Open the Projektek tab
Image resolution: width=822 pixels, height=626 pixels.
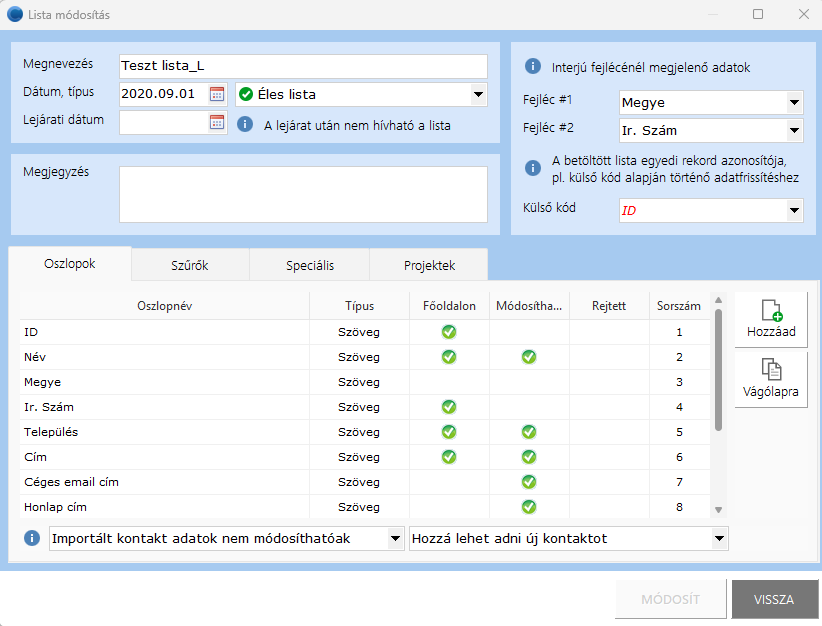pyautogui.click(x=429, y=265)
